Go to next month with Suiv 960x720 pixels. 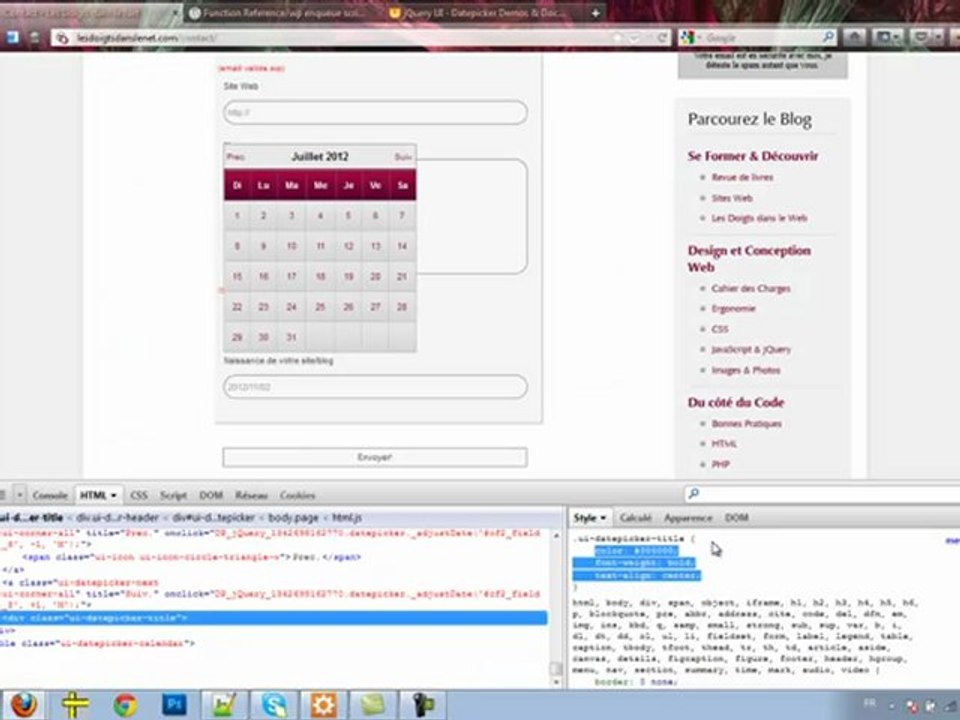coord(403,157)
